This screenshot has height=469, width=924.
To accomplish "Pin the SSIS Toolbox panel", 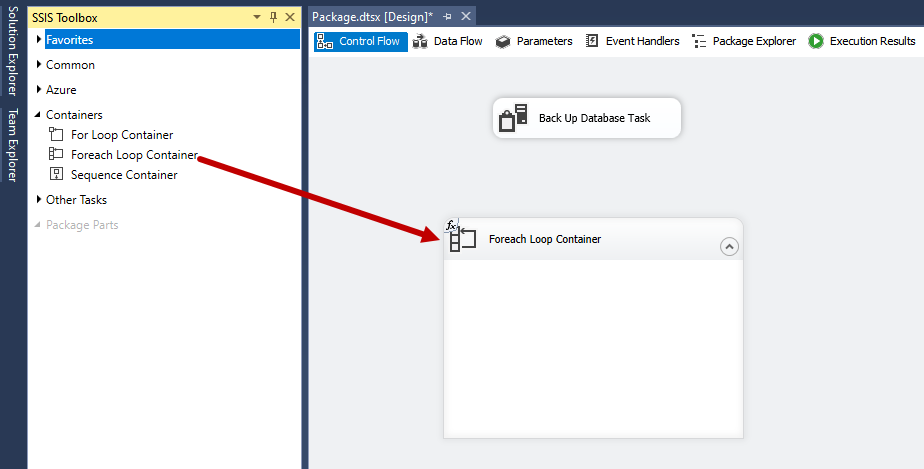I will 273,17.
